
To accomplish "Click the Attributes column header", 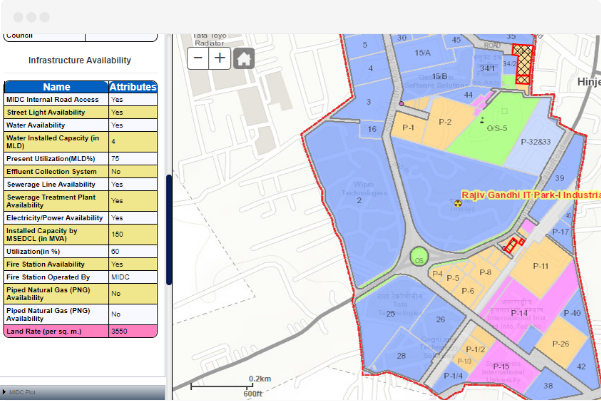I will click(x=132, y=87).
